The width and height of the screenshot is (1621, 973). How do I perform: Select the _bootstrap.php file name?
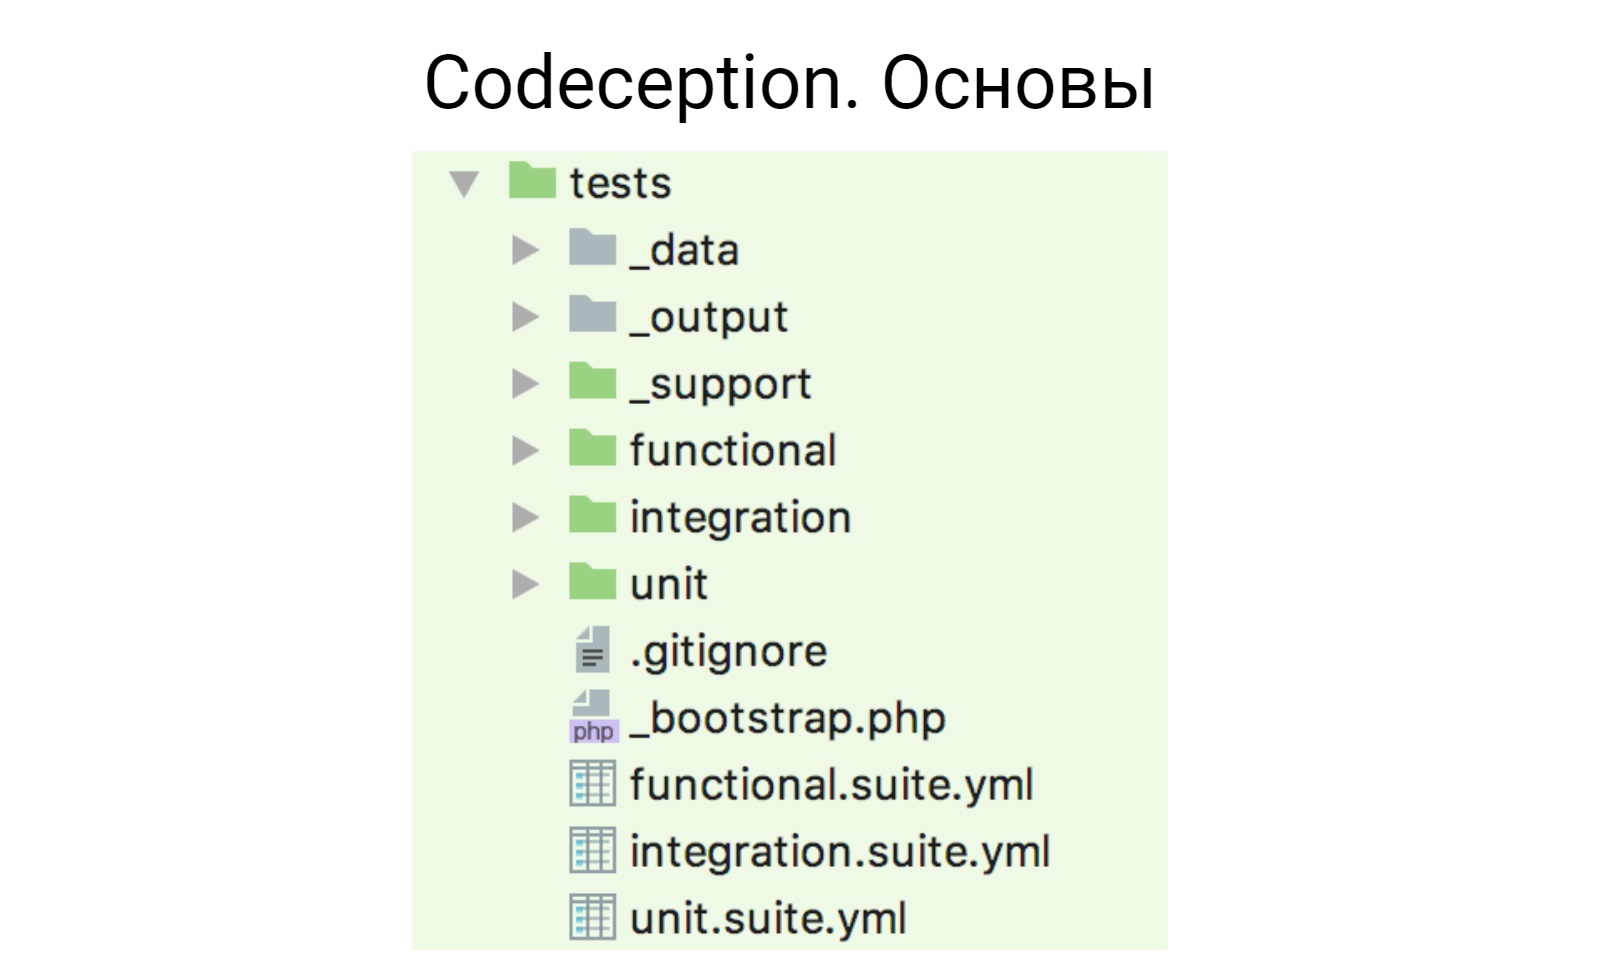[x=788, y=718]
